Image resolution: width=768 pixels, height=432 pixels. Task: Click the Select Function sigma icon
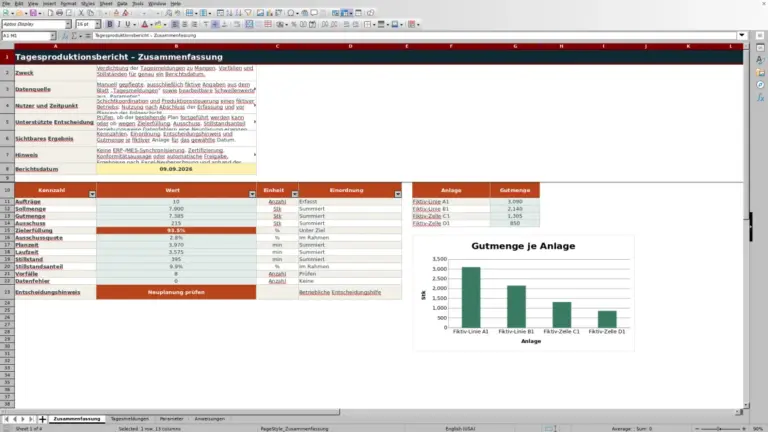coord(74,36)
